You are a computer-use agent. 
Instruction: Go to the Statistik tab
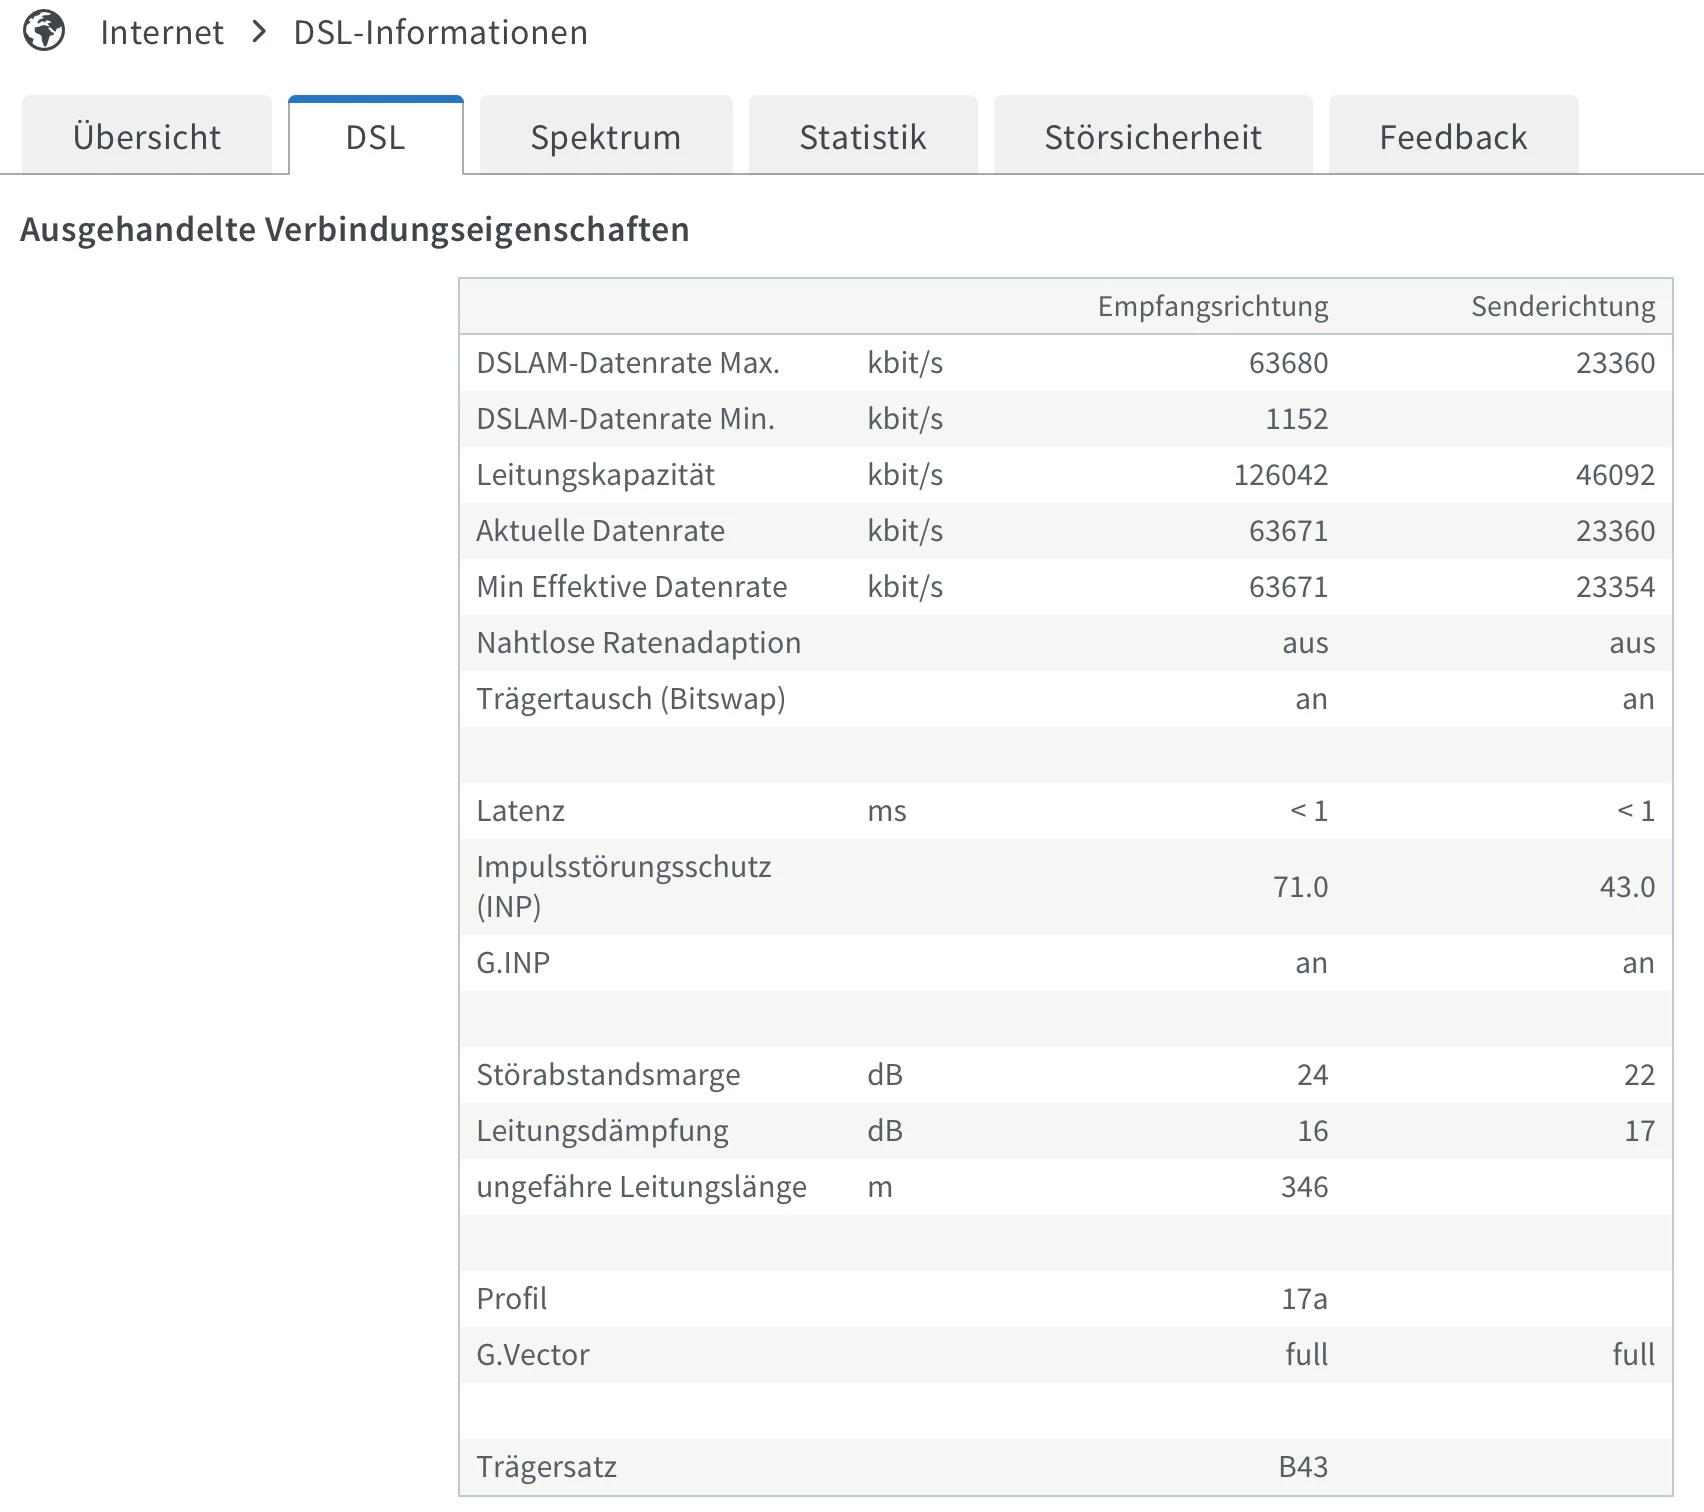click(863, 137)
